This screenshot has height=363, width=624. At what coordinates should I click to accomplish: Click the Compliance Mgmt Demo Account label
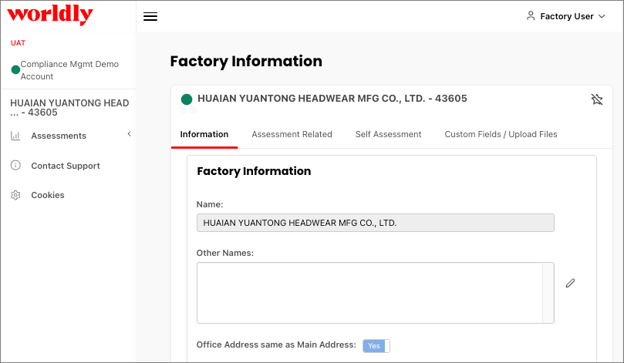70,70
